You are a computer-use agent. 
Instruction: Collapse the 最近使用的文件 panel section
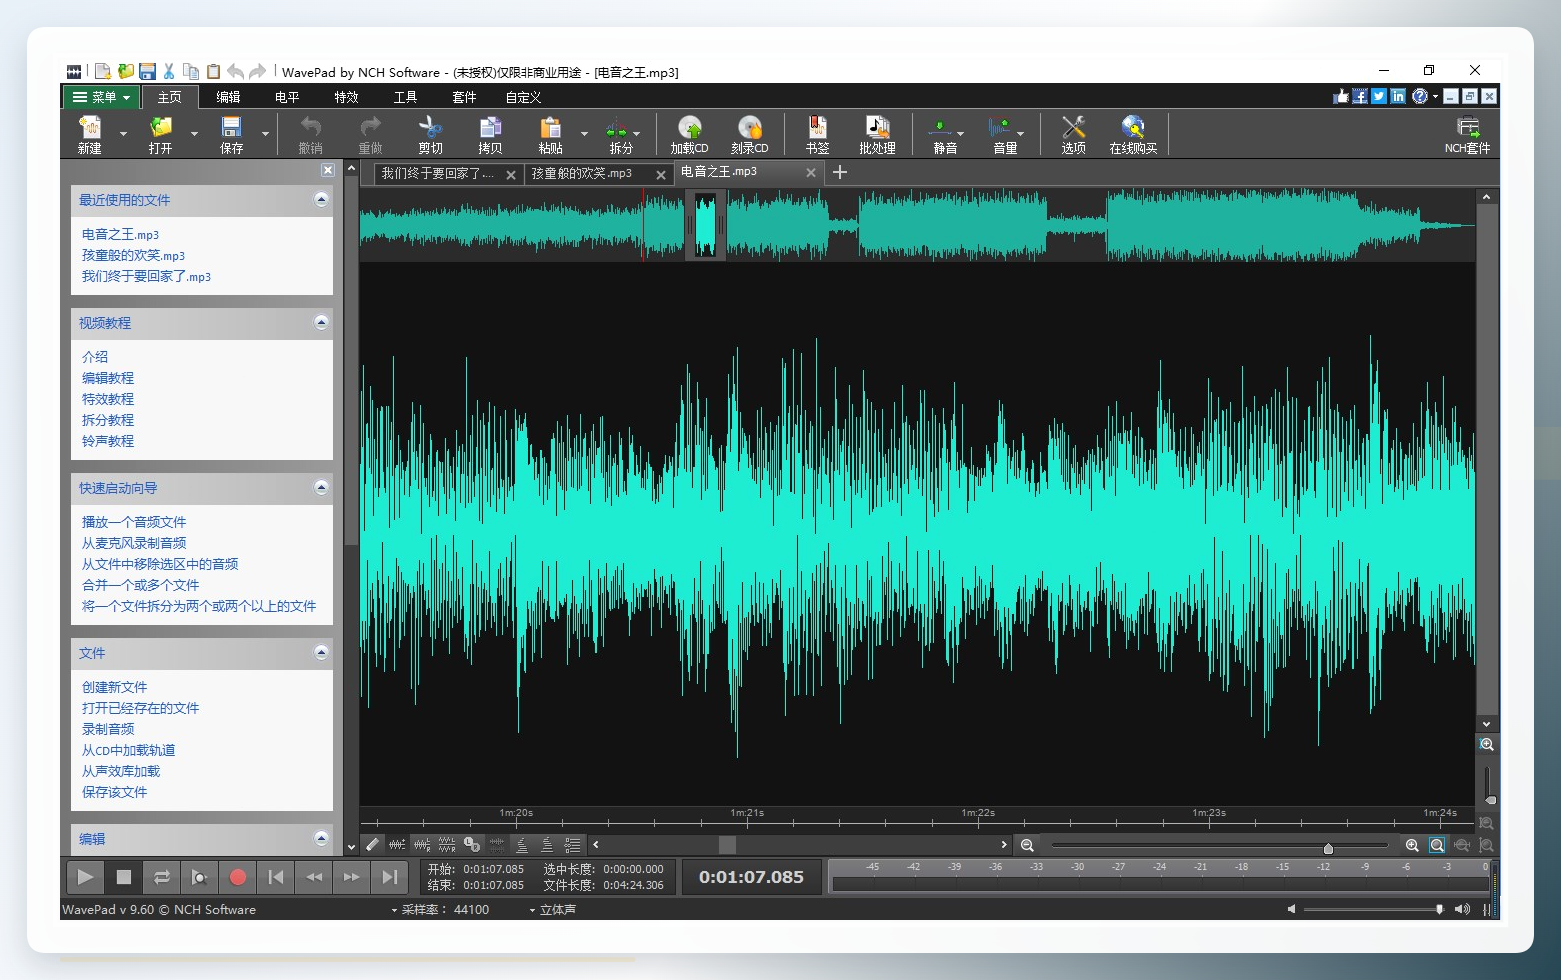click(321, 200)
